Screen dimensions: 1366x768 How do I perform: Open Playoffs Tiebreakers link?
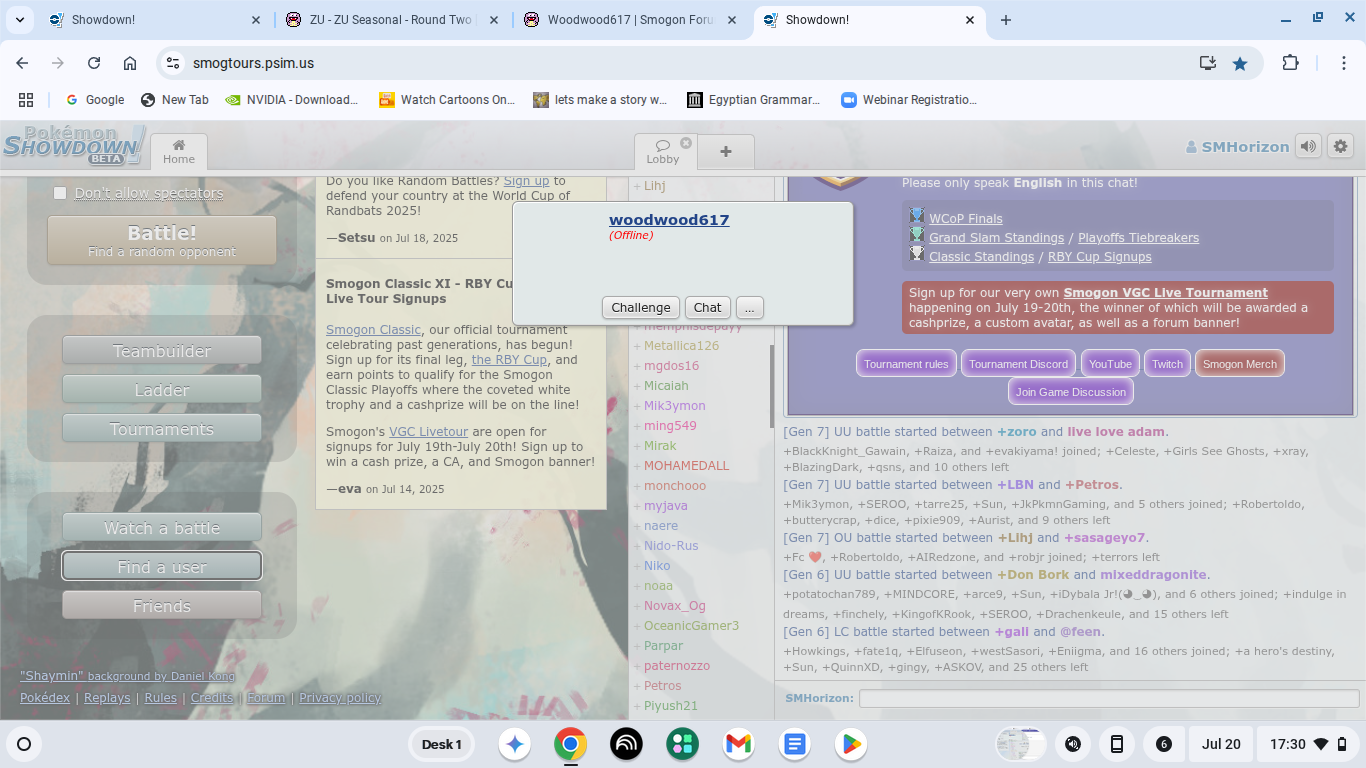point(1138,237)
